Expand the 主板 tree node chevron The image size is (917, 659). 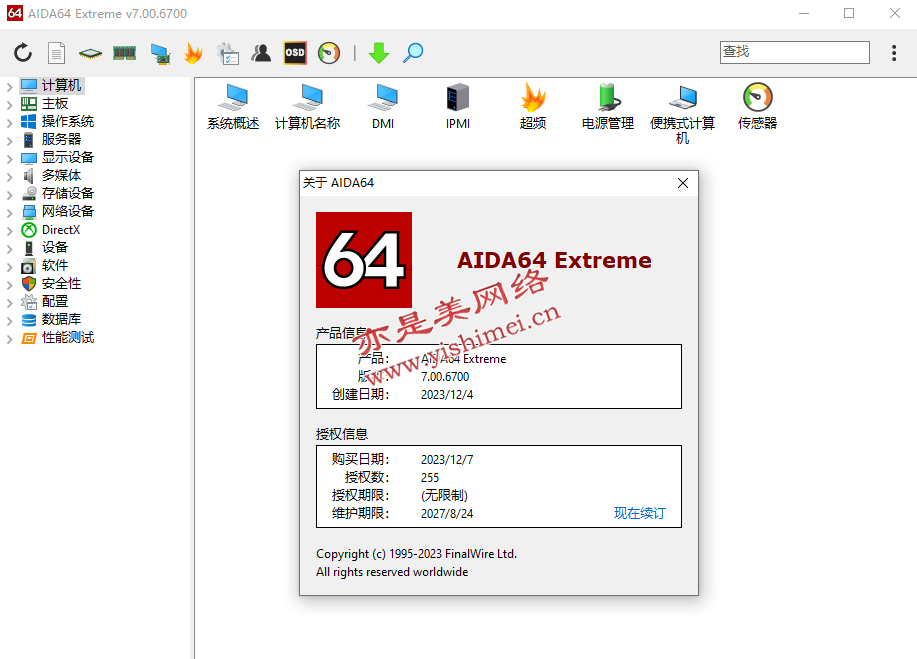(x=9, y=105)
